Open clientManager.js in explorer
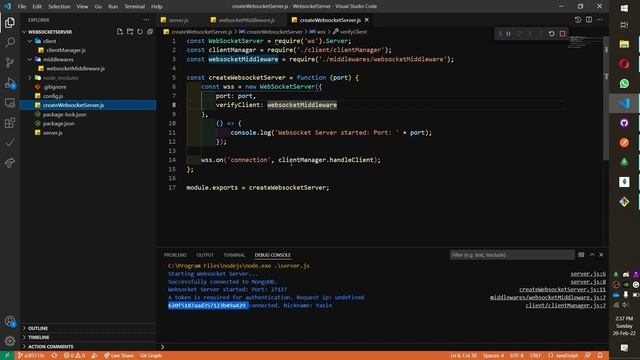640x360 pixels. click(66, 50)
